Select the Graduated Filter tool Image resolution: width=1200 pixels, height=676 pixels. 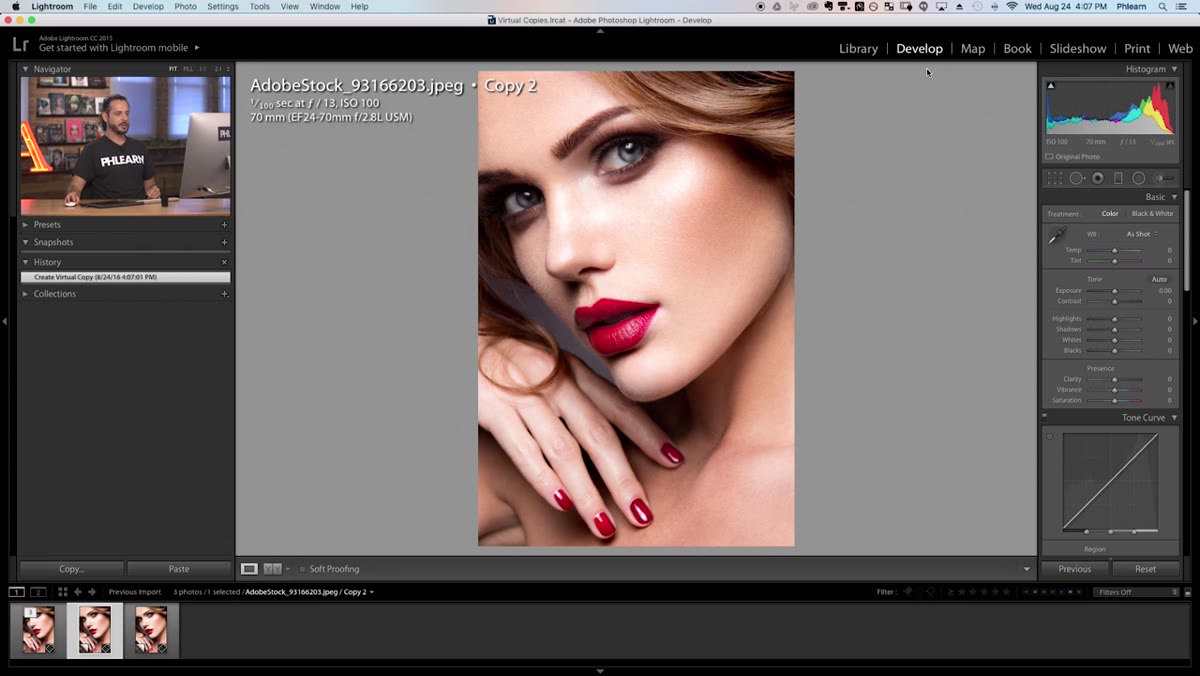1118,178
